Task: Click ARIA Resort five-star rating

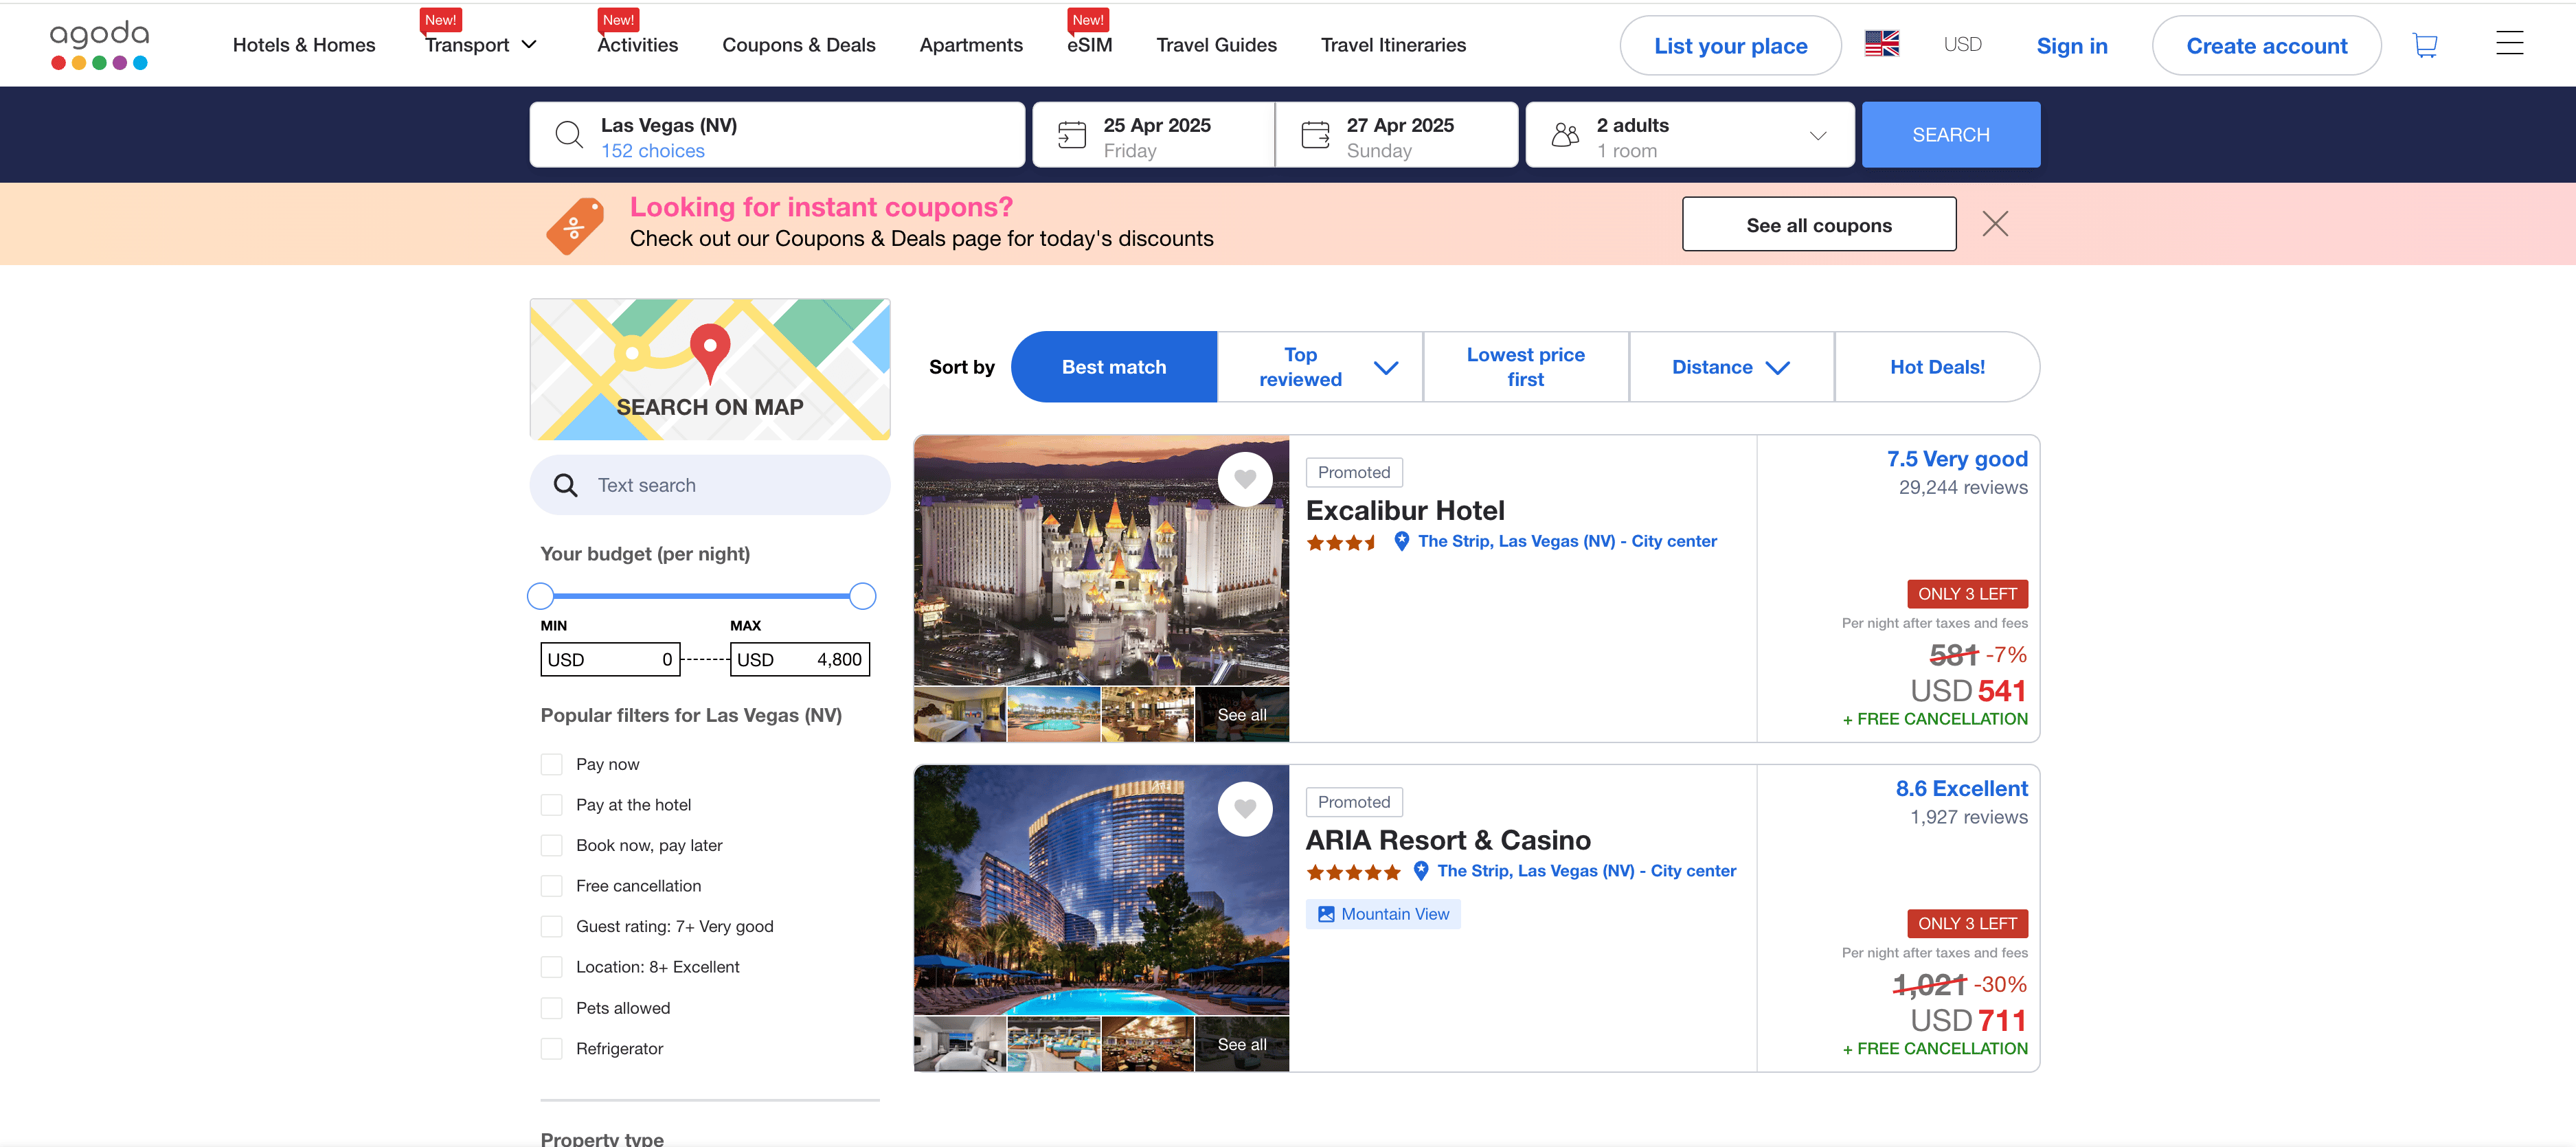Action: pos(1353,872)
